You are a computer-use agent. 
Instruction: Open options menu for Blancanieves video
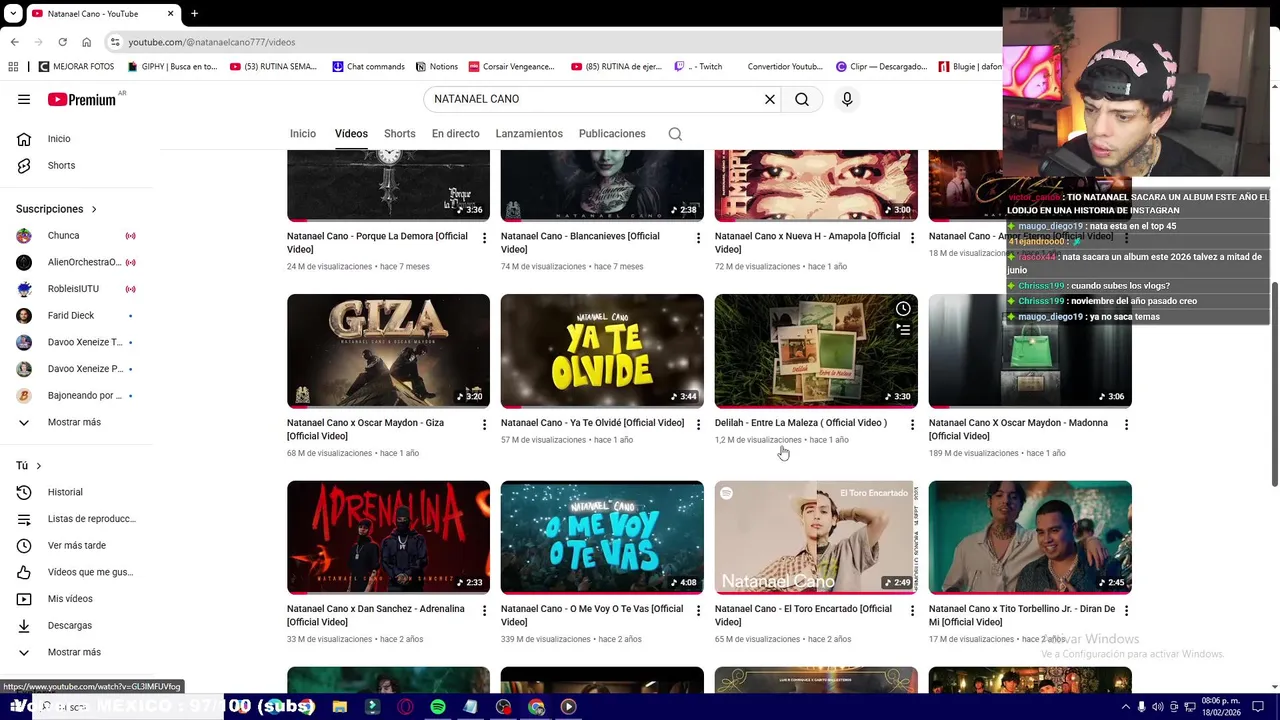tap(698, 238)
